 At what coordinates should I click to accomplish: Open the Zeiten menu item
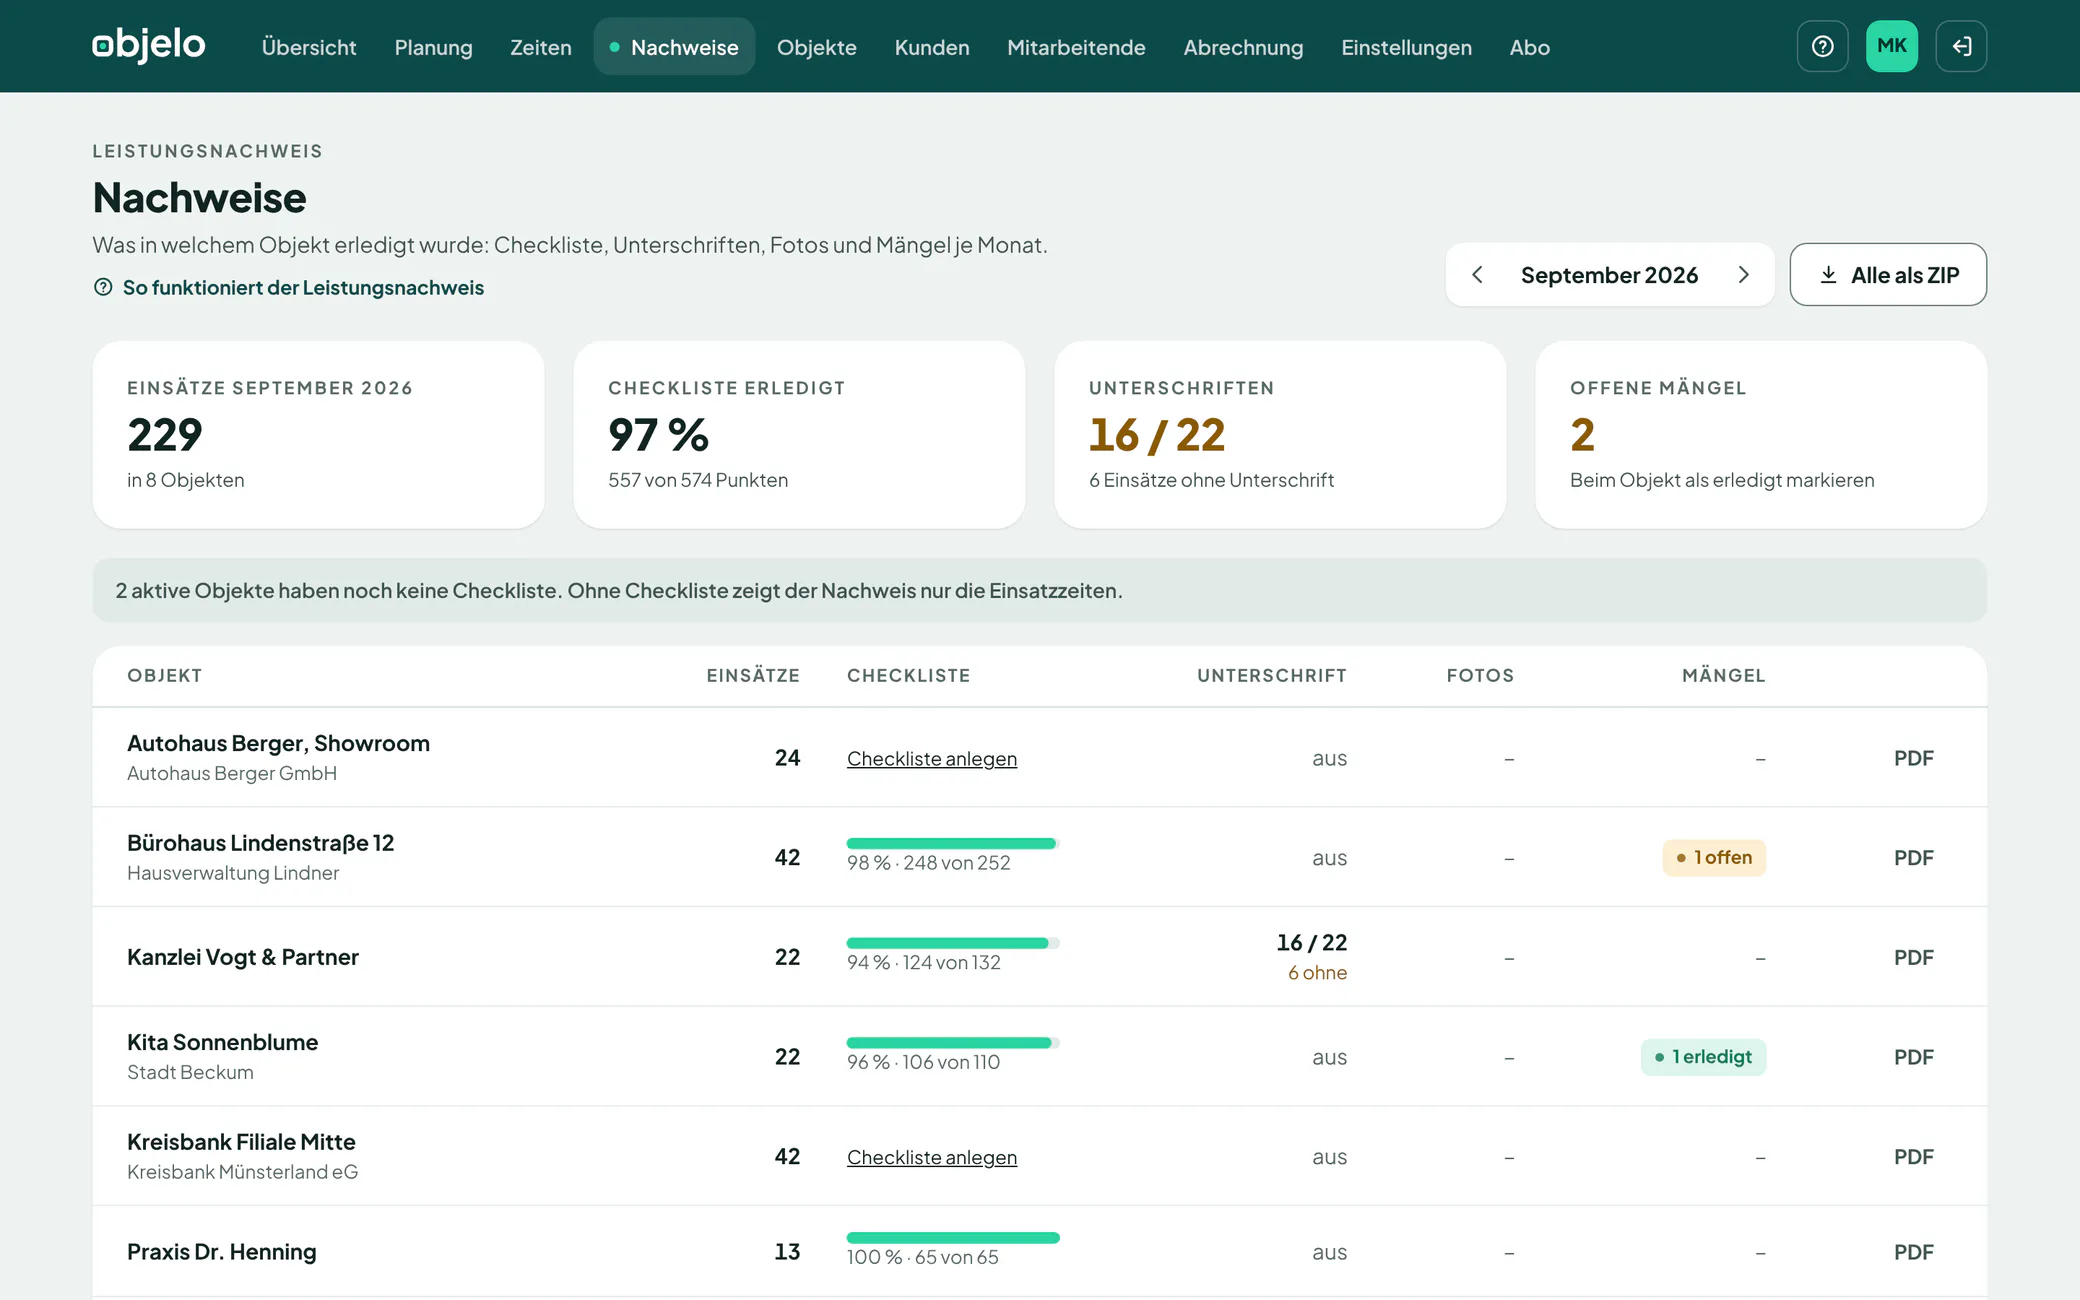click(x=541, y=47)
